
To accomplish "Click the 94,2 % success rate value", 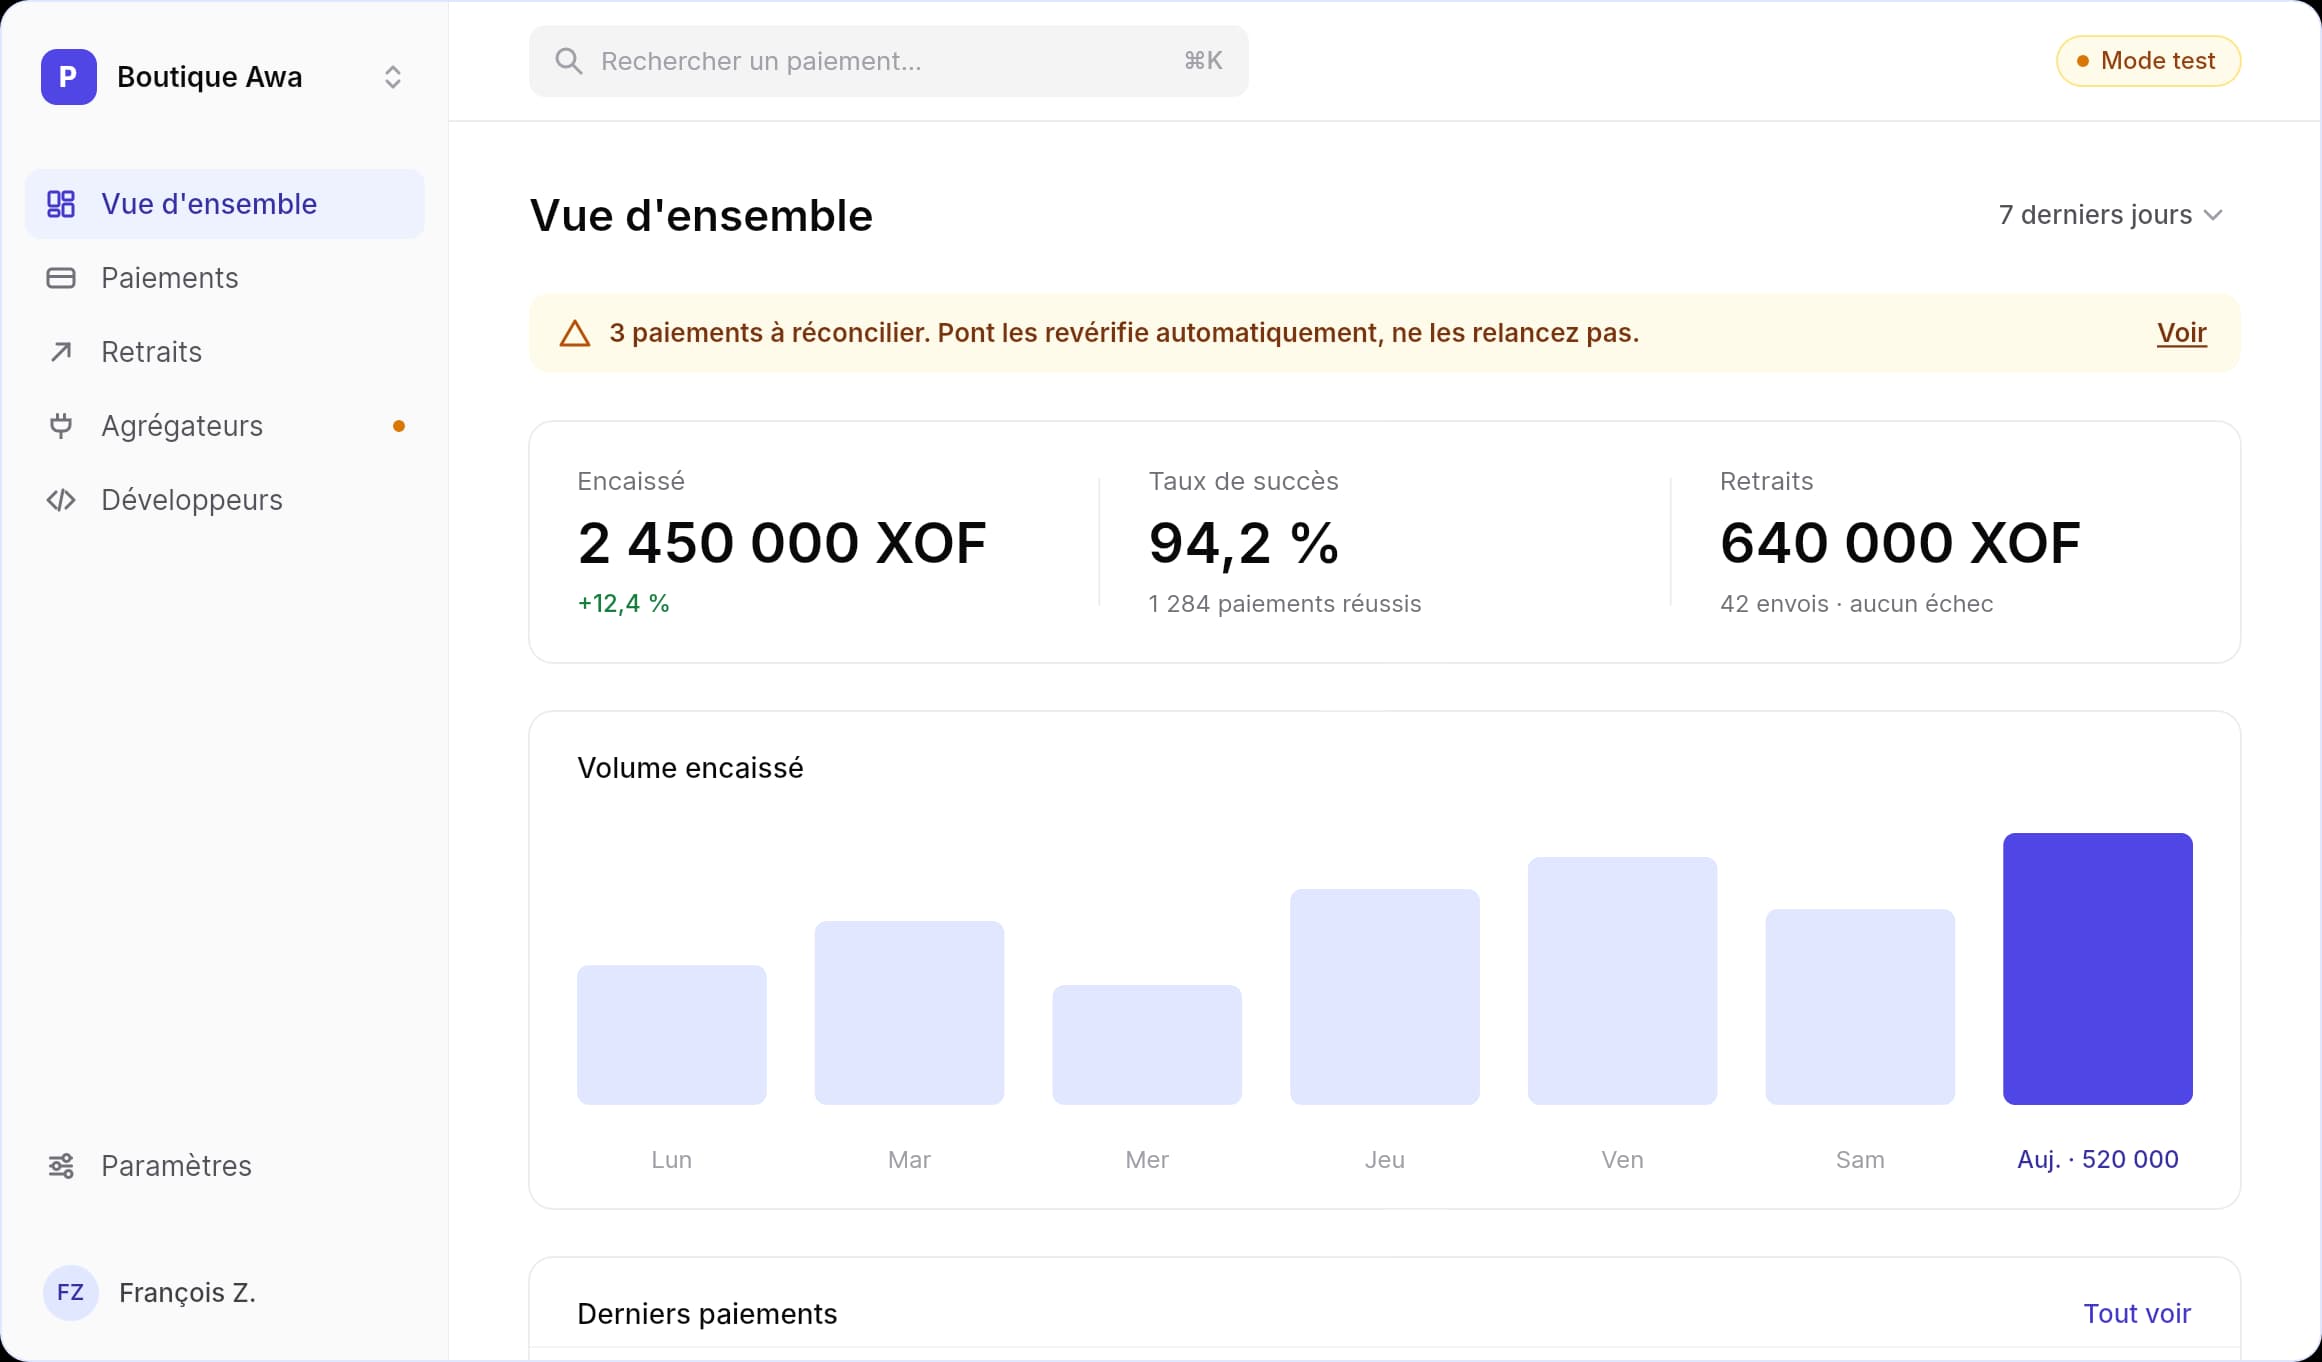I will [x=1243, y=543].
